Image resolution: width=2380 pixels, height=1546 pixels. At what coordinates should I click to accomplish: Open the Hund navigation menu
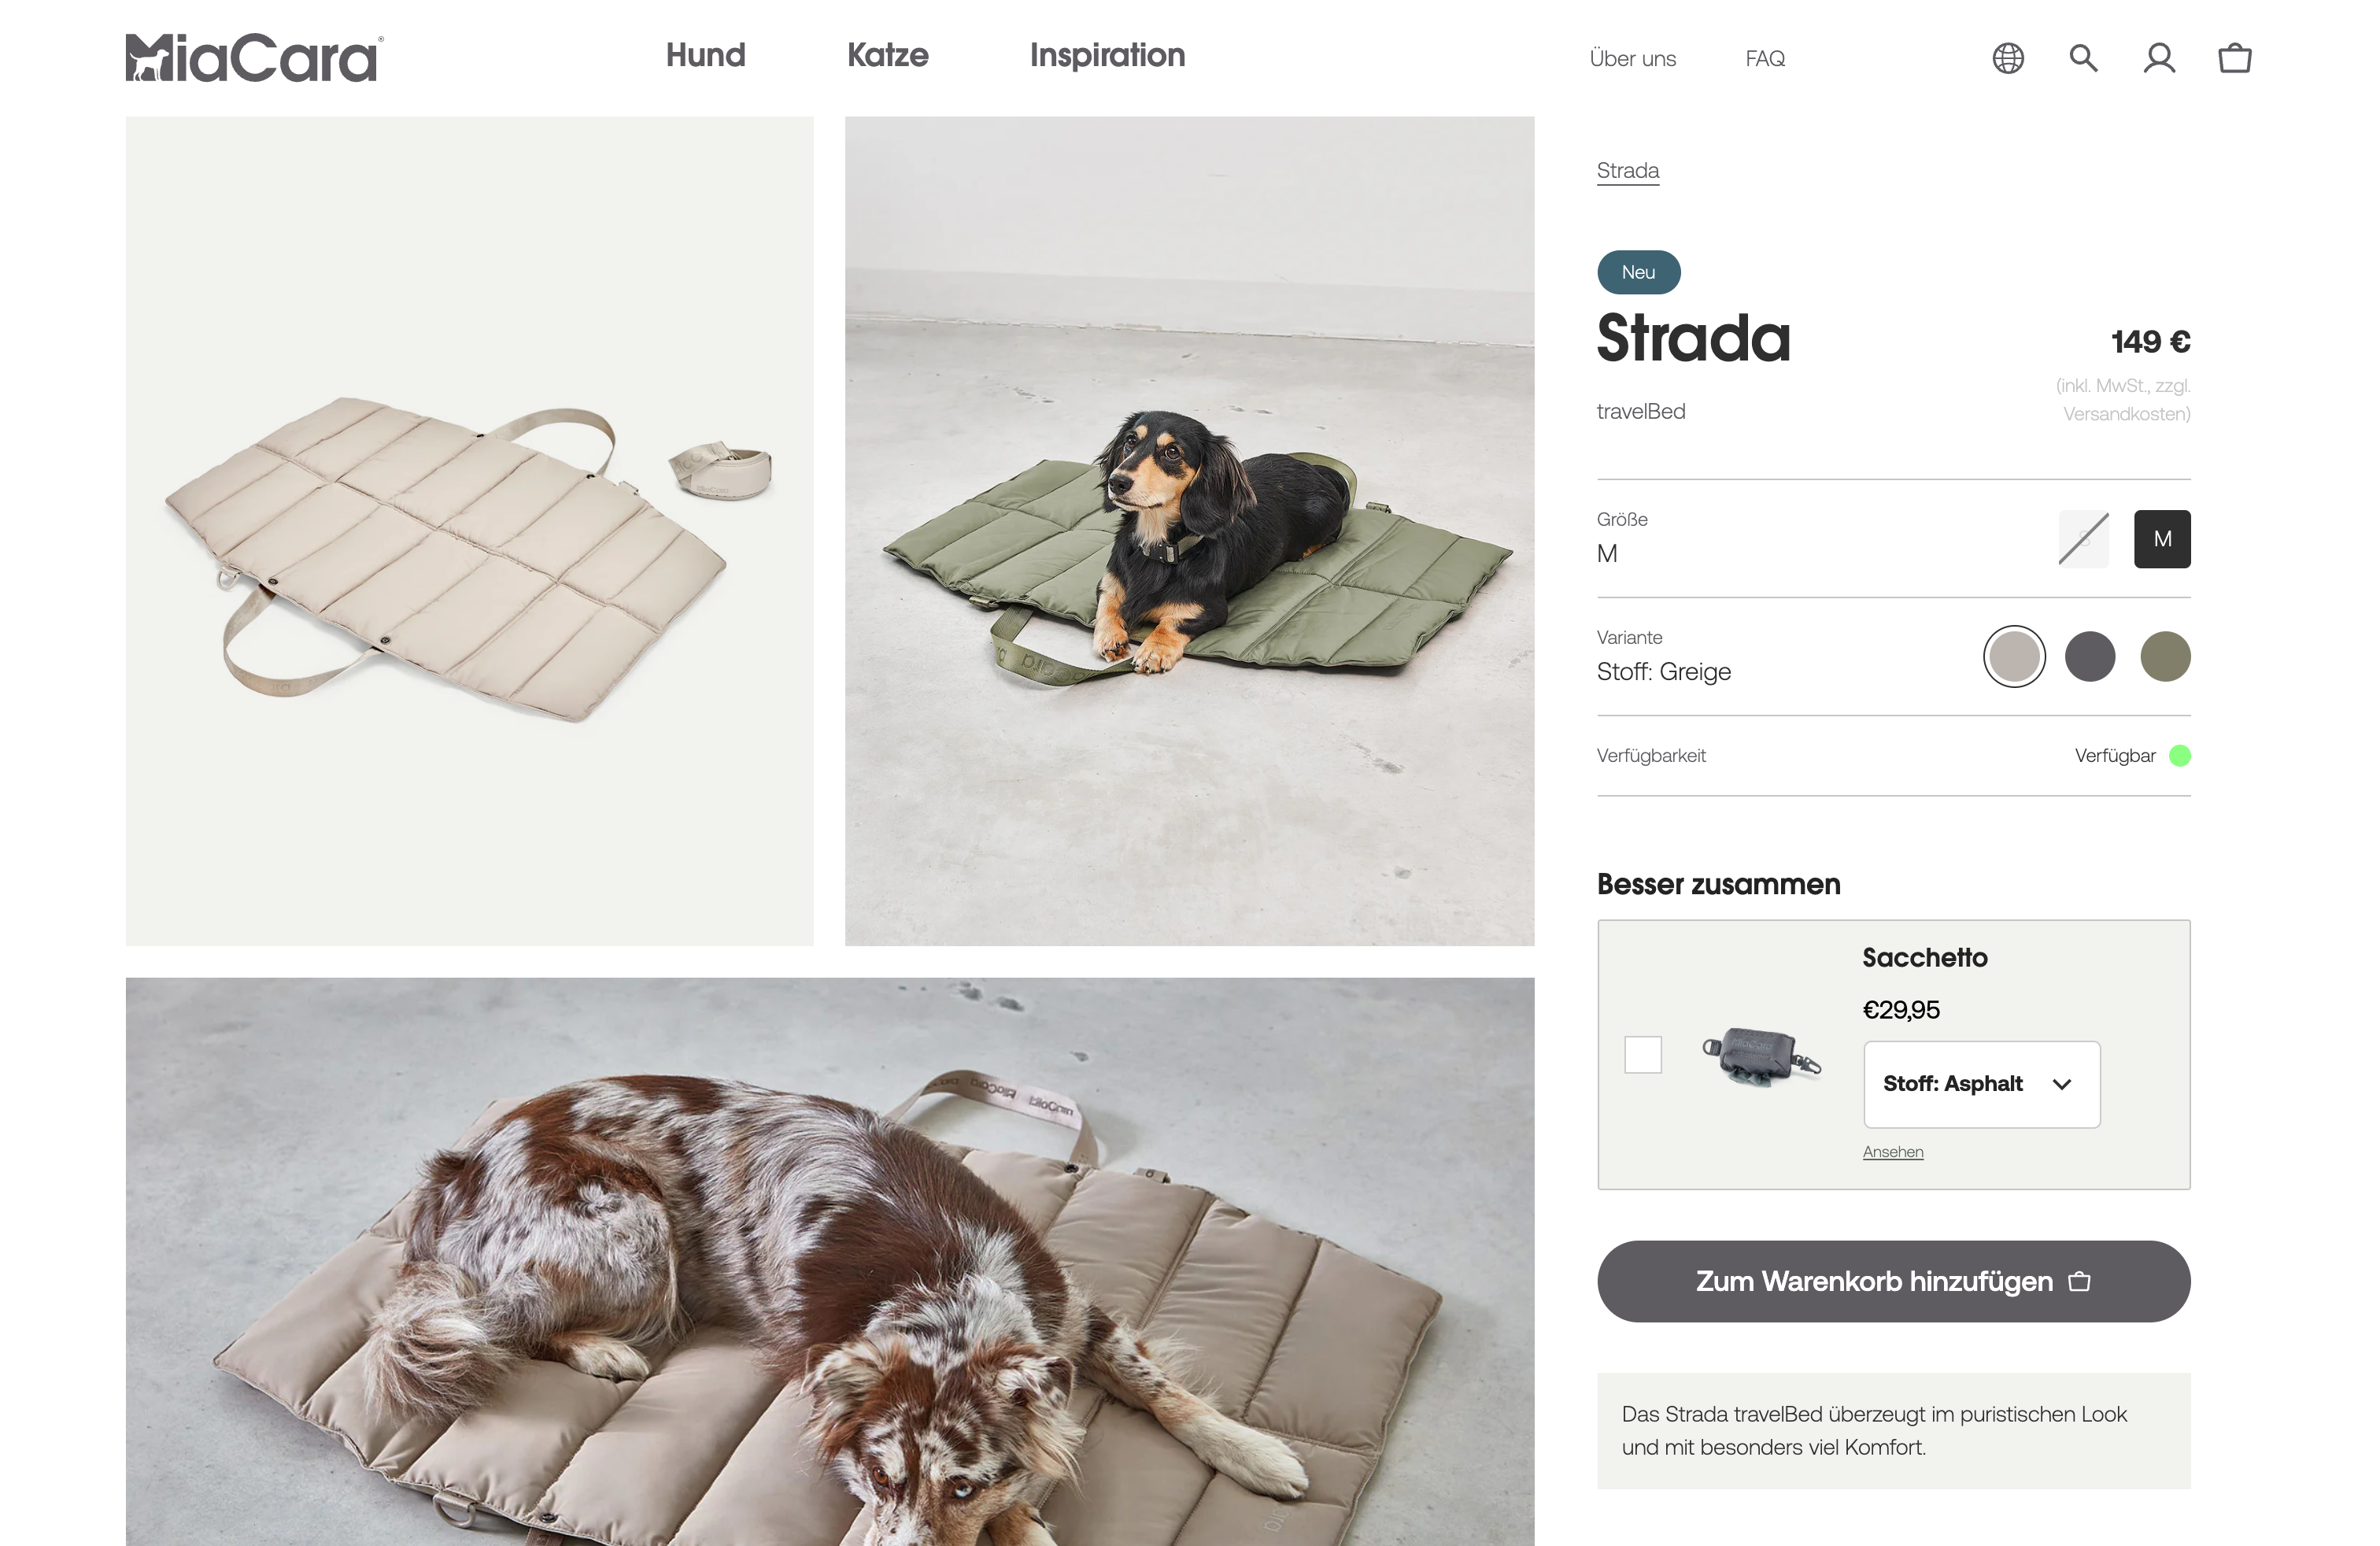706,55
